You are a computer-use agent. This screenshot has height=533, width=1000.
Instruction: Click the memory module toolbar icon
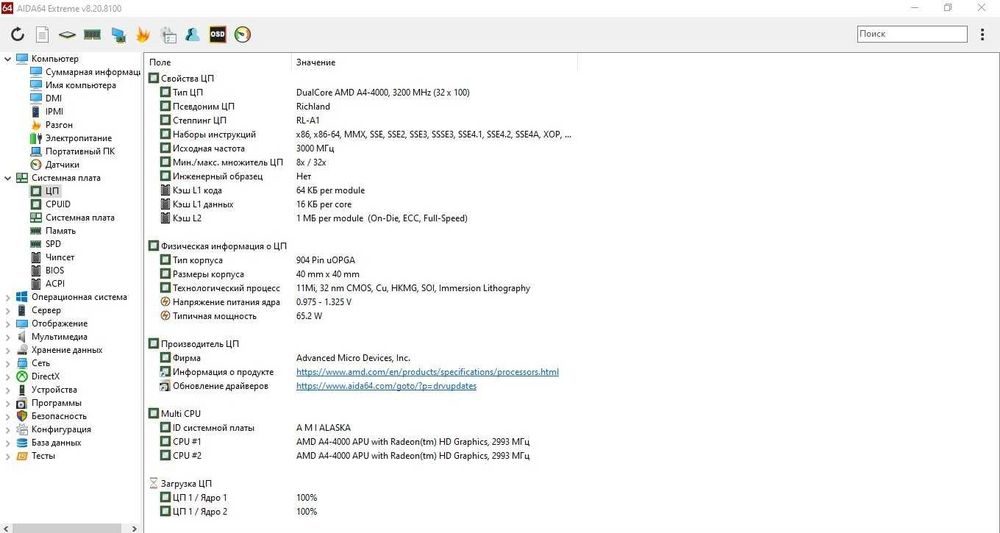(92, 34)
